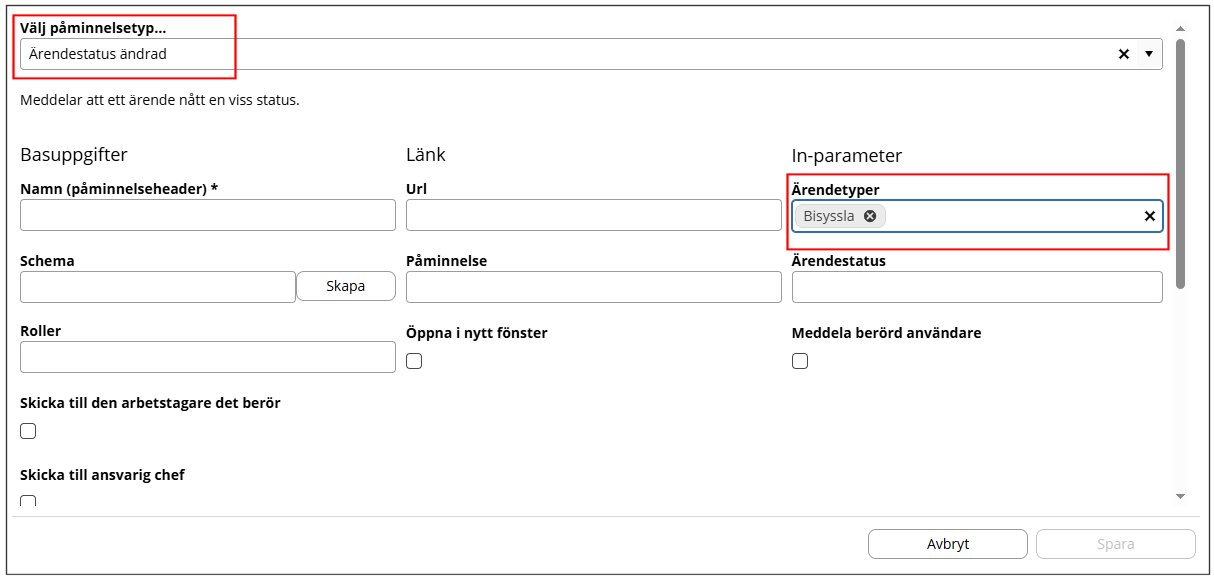
Task: Enable the Öppna i nytt fönster checkbox
Action: [414, 361]
